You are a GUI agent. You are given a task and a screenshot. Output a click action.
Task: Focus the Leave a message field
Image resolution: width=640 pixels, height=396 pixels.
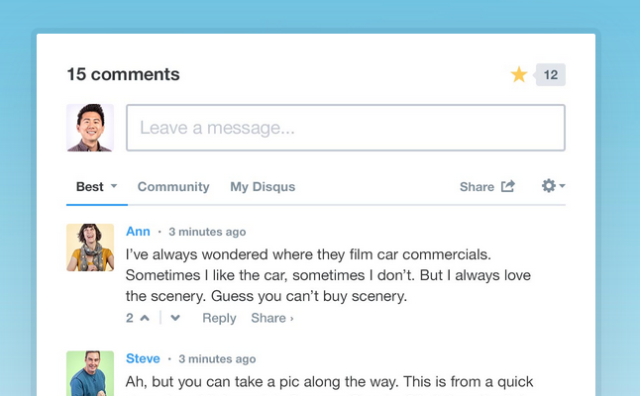346,128
